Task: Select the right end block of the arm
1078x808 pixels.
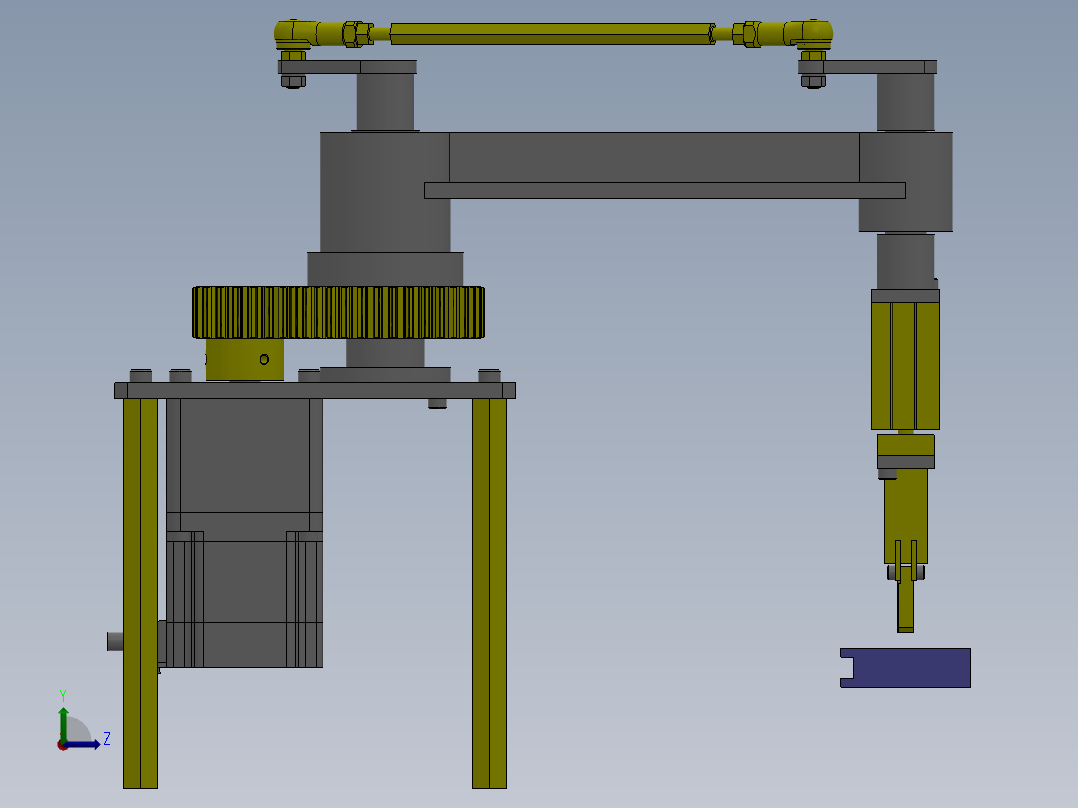Action: (x=905, y=182)
